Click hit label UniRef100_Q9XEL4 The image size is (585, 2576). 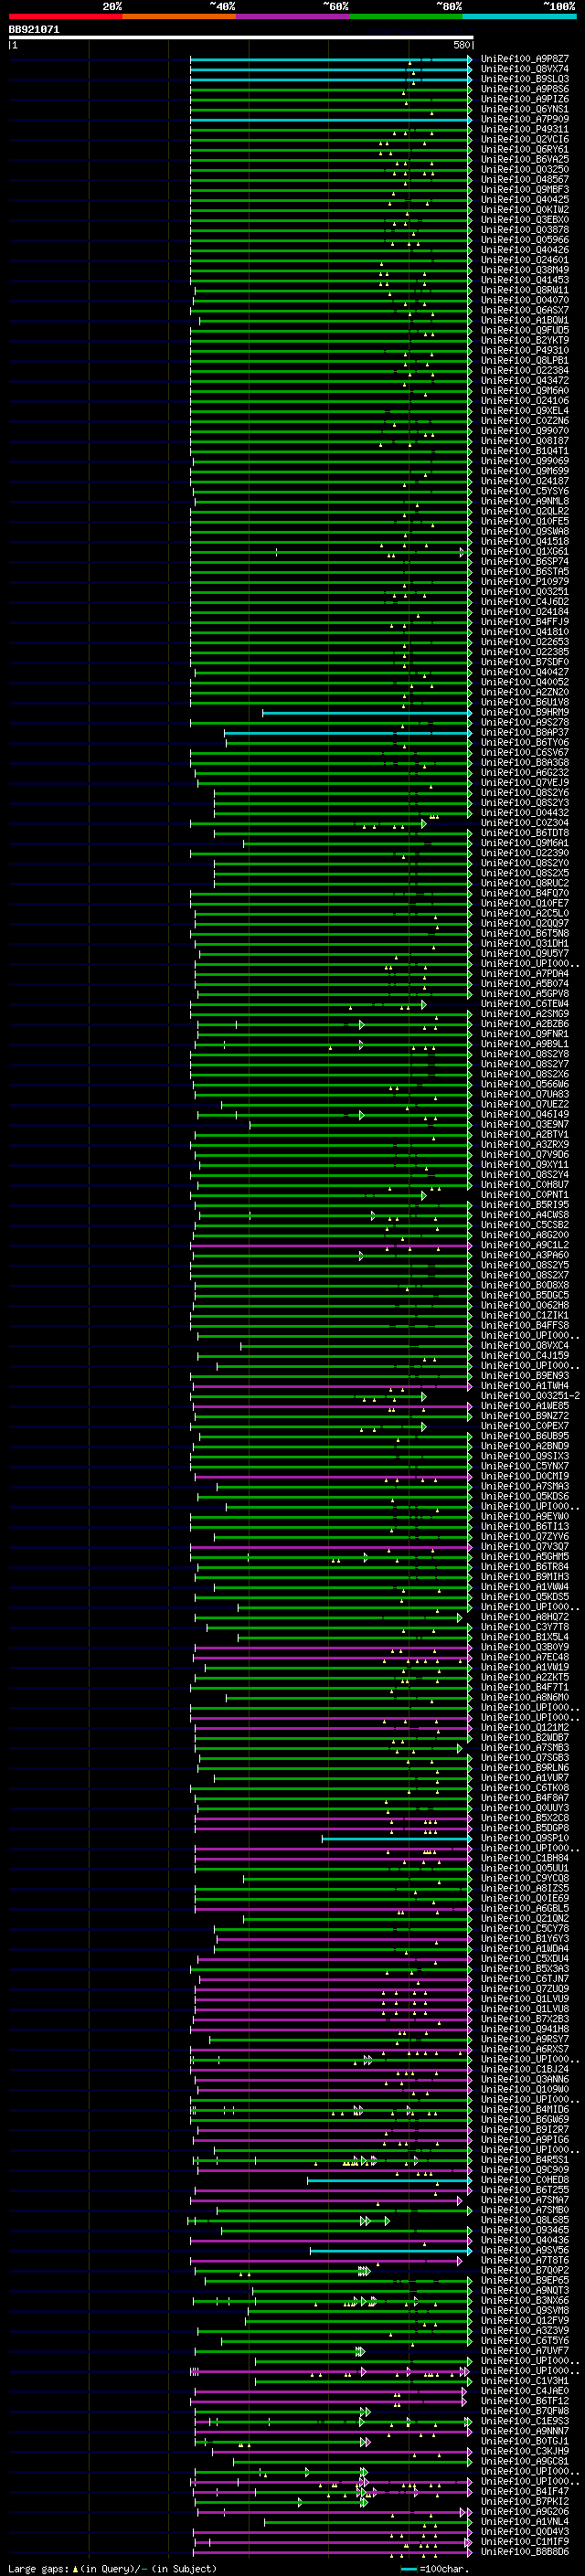tap(524, 410)
